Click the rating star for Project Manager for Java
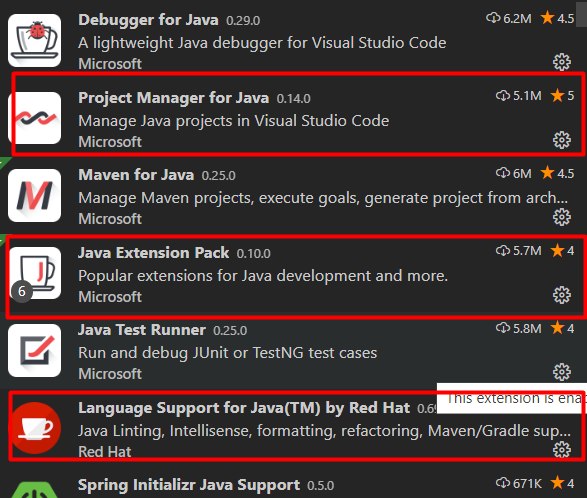587x498 pixels. [x=557, y=95]
